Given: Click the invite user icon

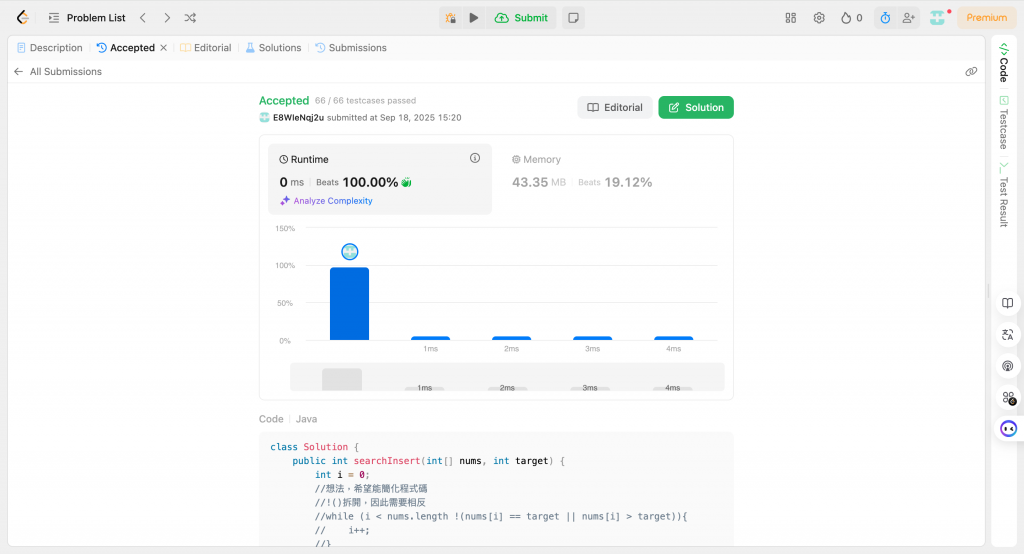Looking at the screenshot, I should [908, 18].
